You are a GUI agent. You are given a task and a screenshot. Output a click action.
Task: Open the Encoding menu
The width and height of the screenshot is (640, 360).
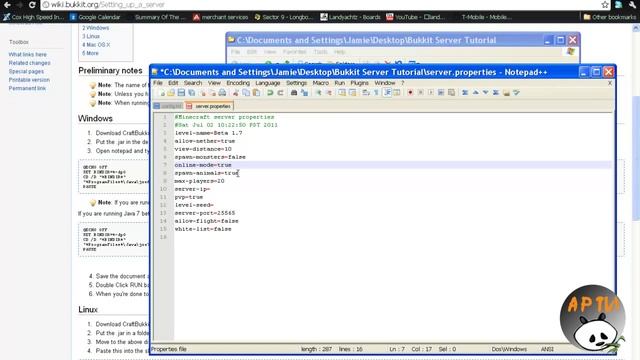(x=238, y=83)
